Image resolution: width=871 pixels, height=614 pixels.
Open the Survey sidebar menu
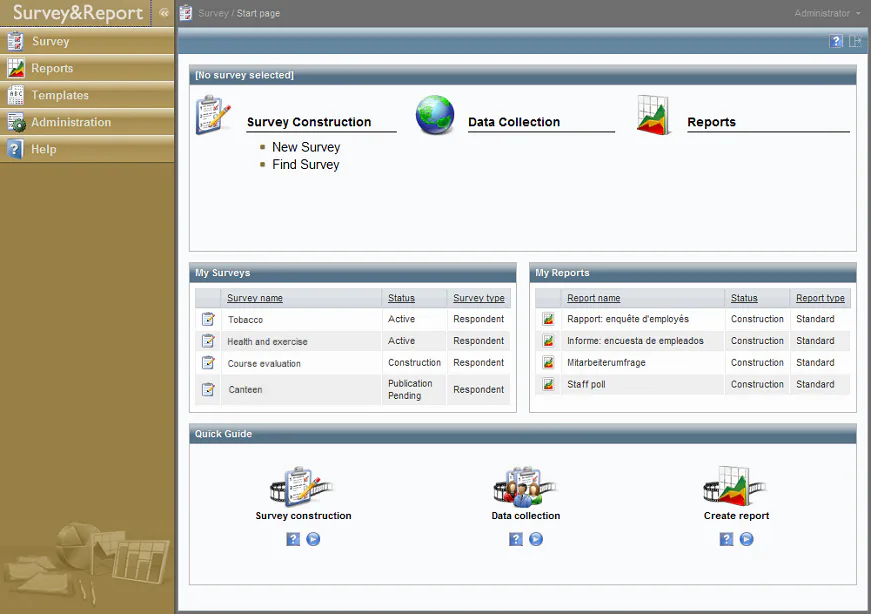click(87, 41)
